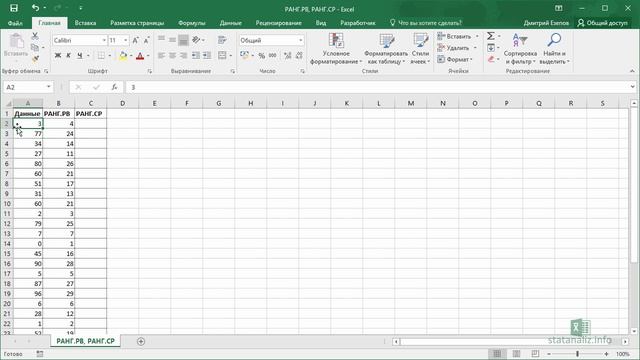Screen dimensions: 640x360
Task: Open the Calibri font name dropdown
Action: coord(104,40)
